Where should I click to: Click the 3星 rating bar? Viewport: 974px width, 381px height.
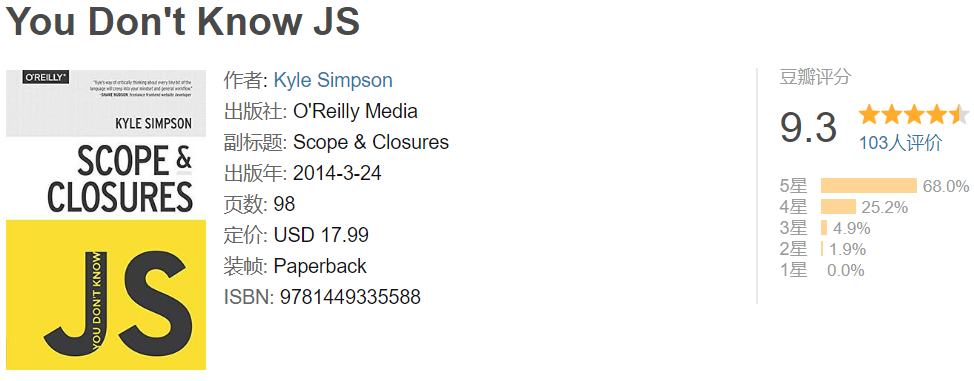click(824, 228)
